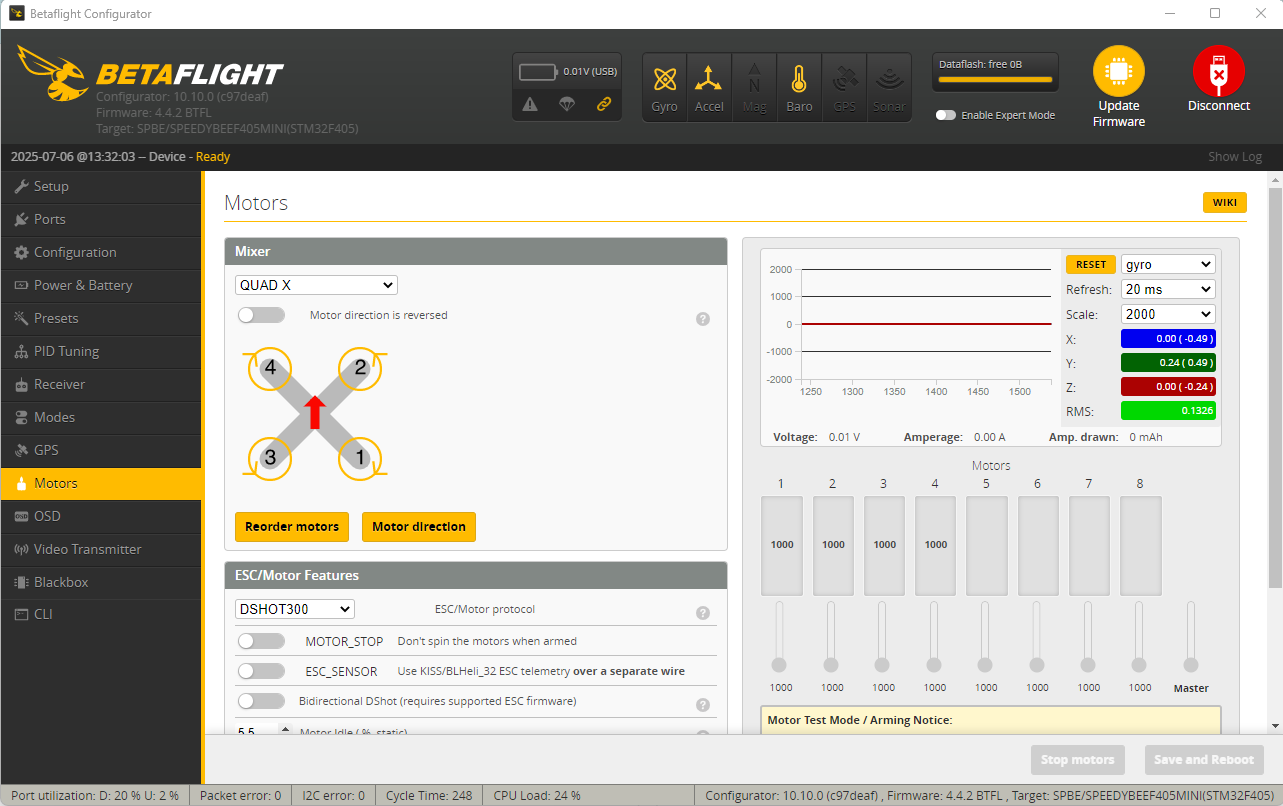
Task: Open the gyro graph source dropdown
Action: (1168, 264)
